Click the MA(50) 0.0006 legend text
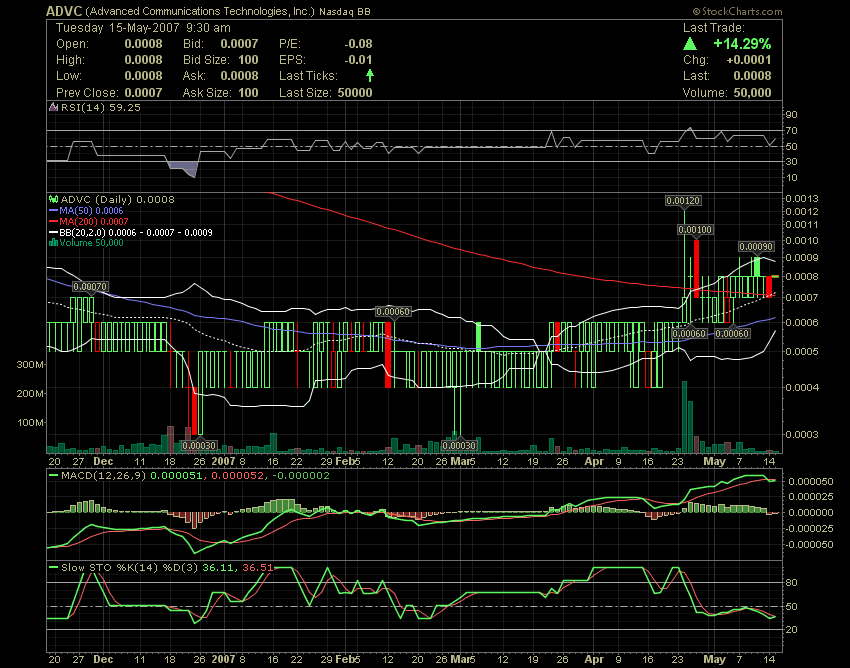The image size is (850, 668). 91,210
